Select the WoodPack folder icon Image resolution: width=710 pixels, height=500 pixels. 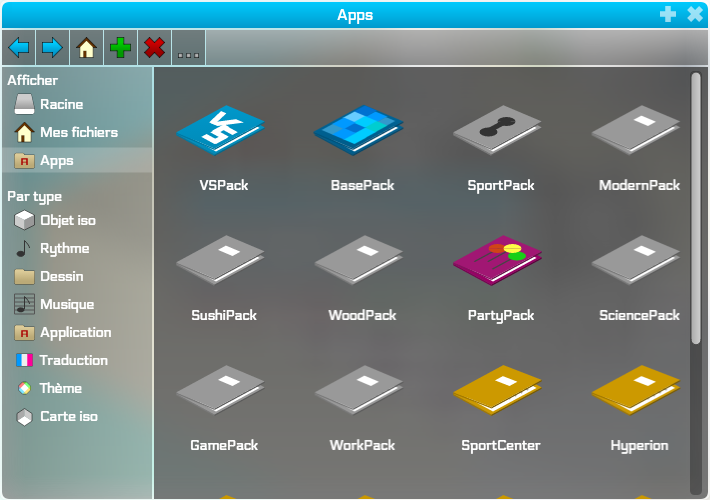point(359,260)
